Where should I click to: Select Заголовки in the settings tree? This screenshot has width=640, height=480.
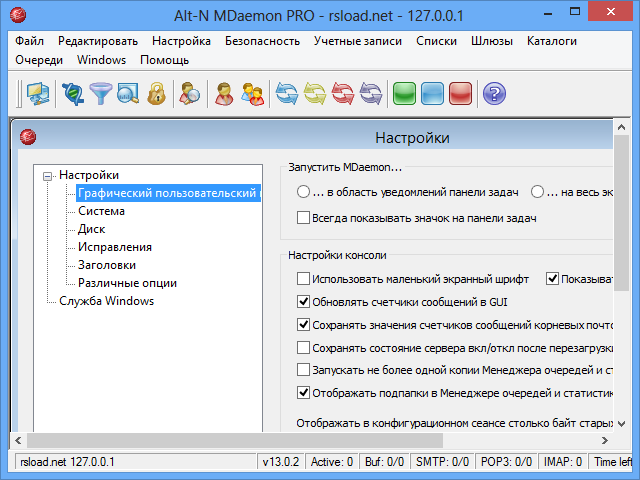[x=107, y=265]
